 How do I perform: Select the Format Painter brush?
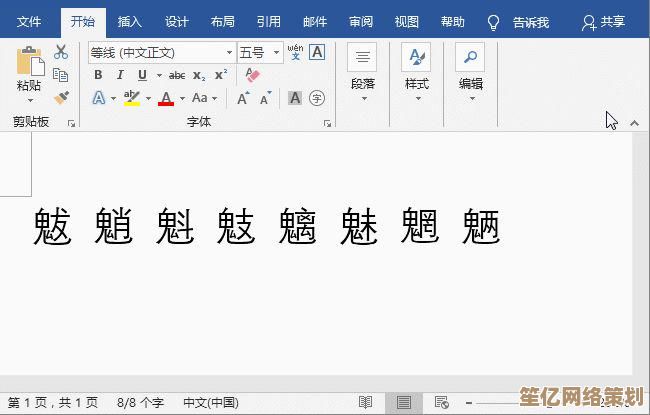[x=61, y=97]
